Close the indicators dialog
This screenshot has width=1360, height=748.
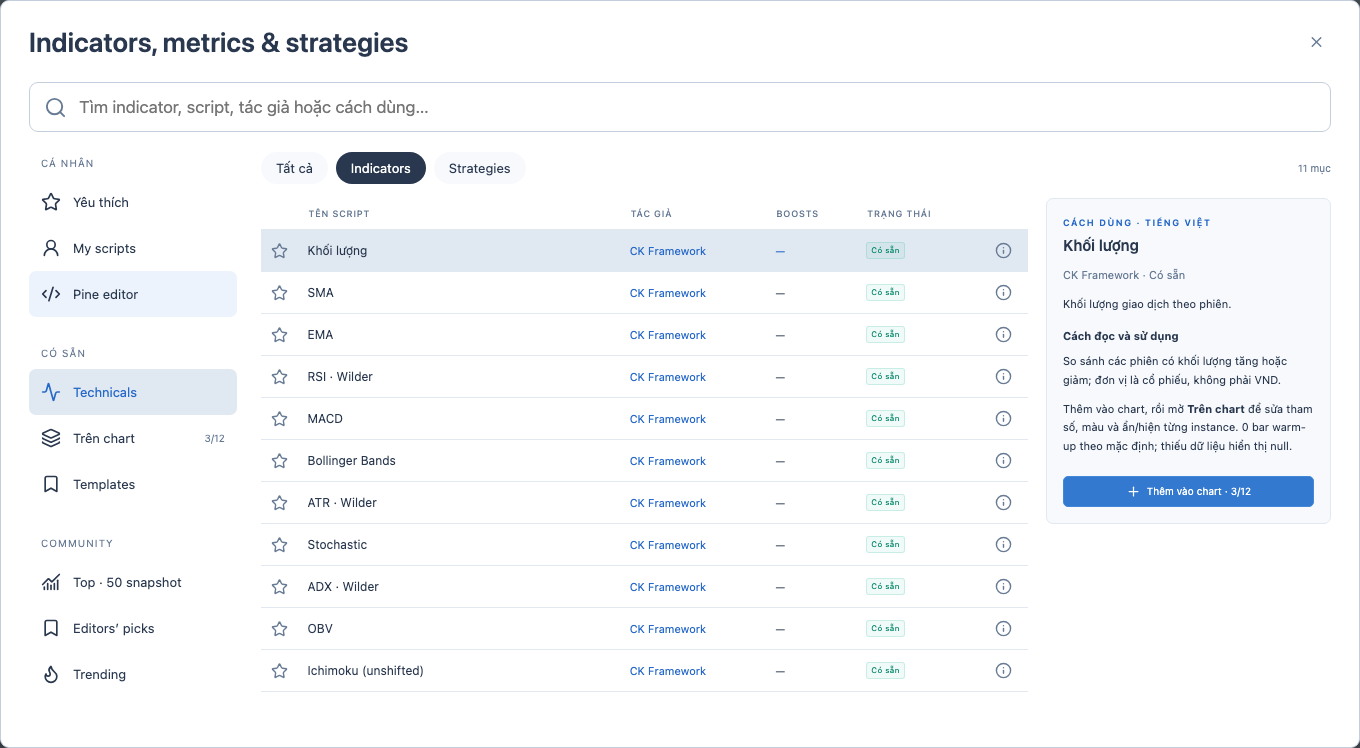(1316, 42)
